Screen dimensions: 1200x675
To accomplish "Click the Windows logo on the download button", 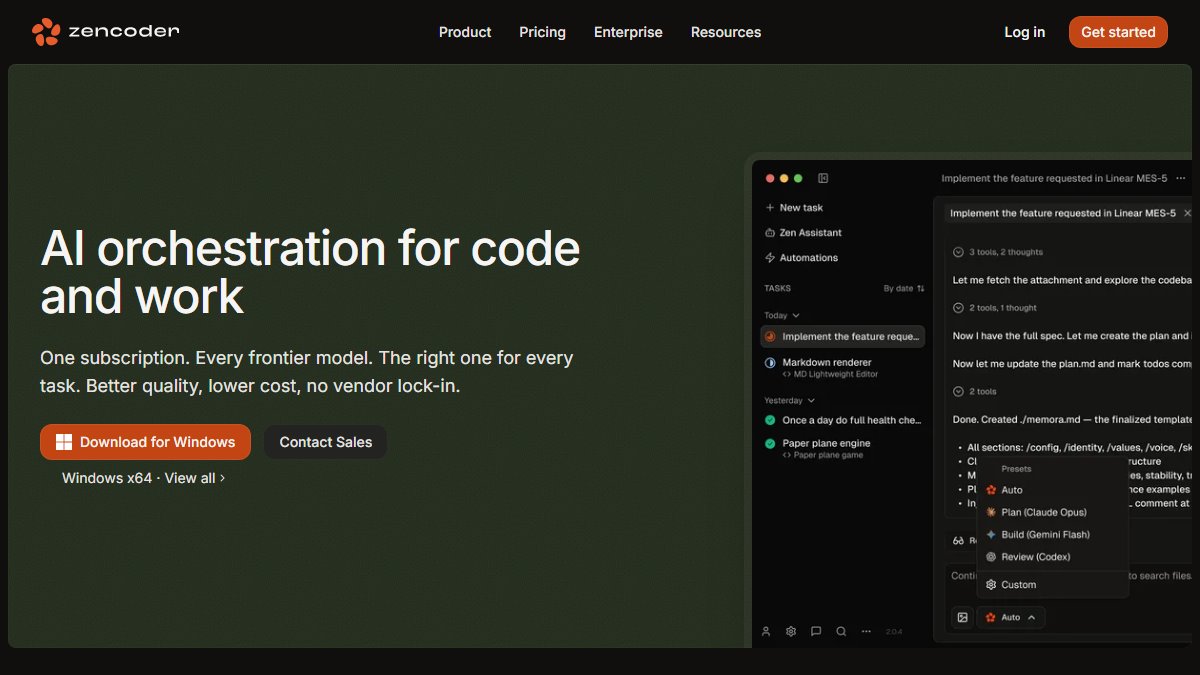I will coord(64,442).
